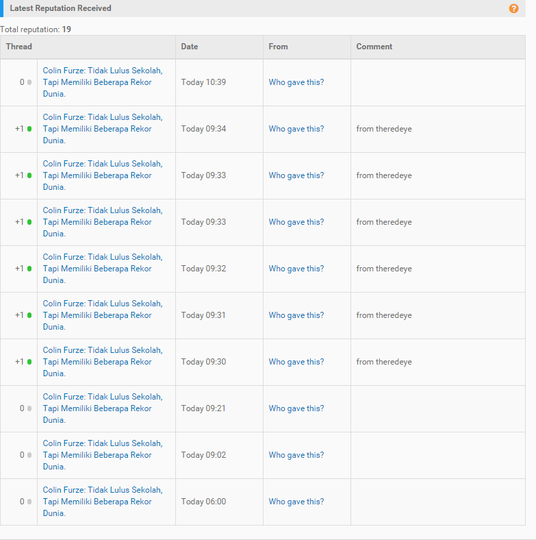Click the Comment column header
This screenshot has width=536, height=540.
(x=374, y=46)
